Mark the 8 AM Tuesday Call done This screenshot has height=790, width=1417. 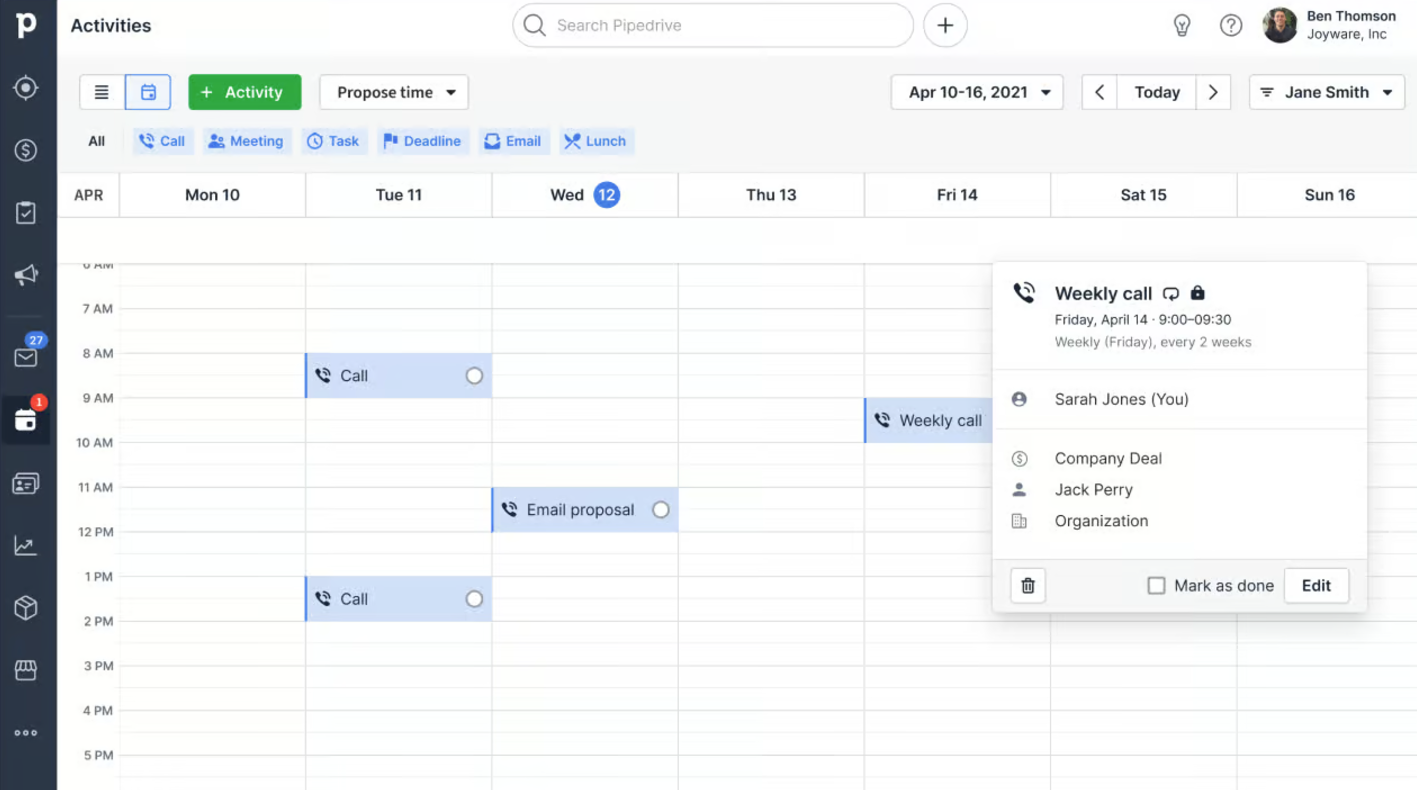[x=474, y=376]
